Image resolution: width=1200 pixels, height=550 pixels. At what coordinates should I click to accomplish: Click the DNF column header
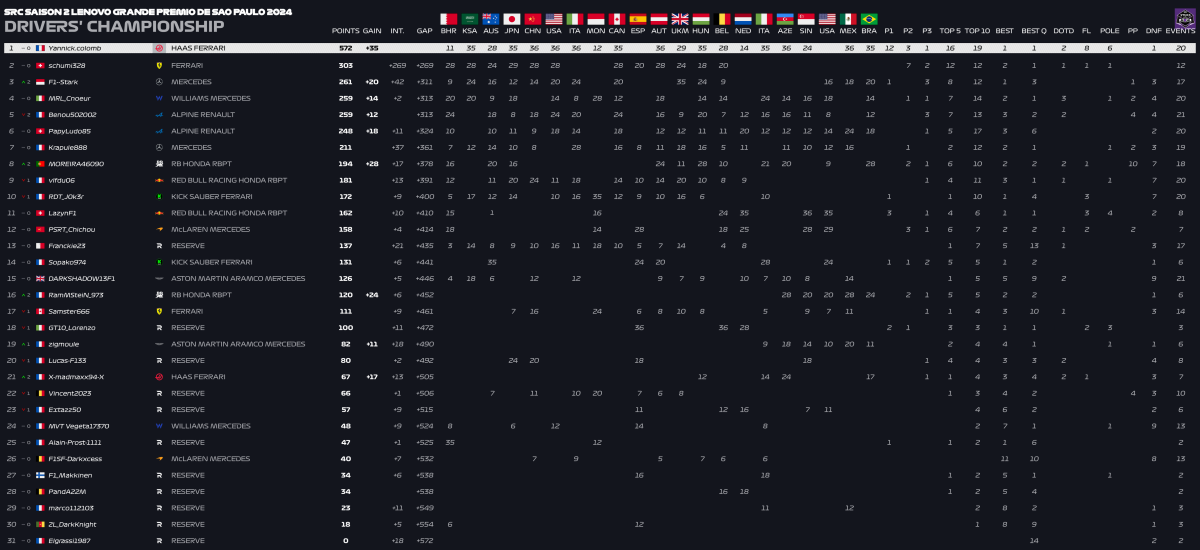pos(1154,31)
